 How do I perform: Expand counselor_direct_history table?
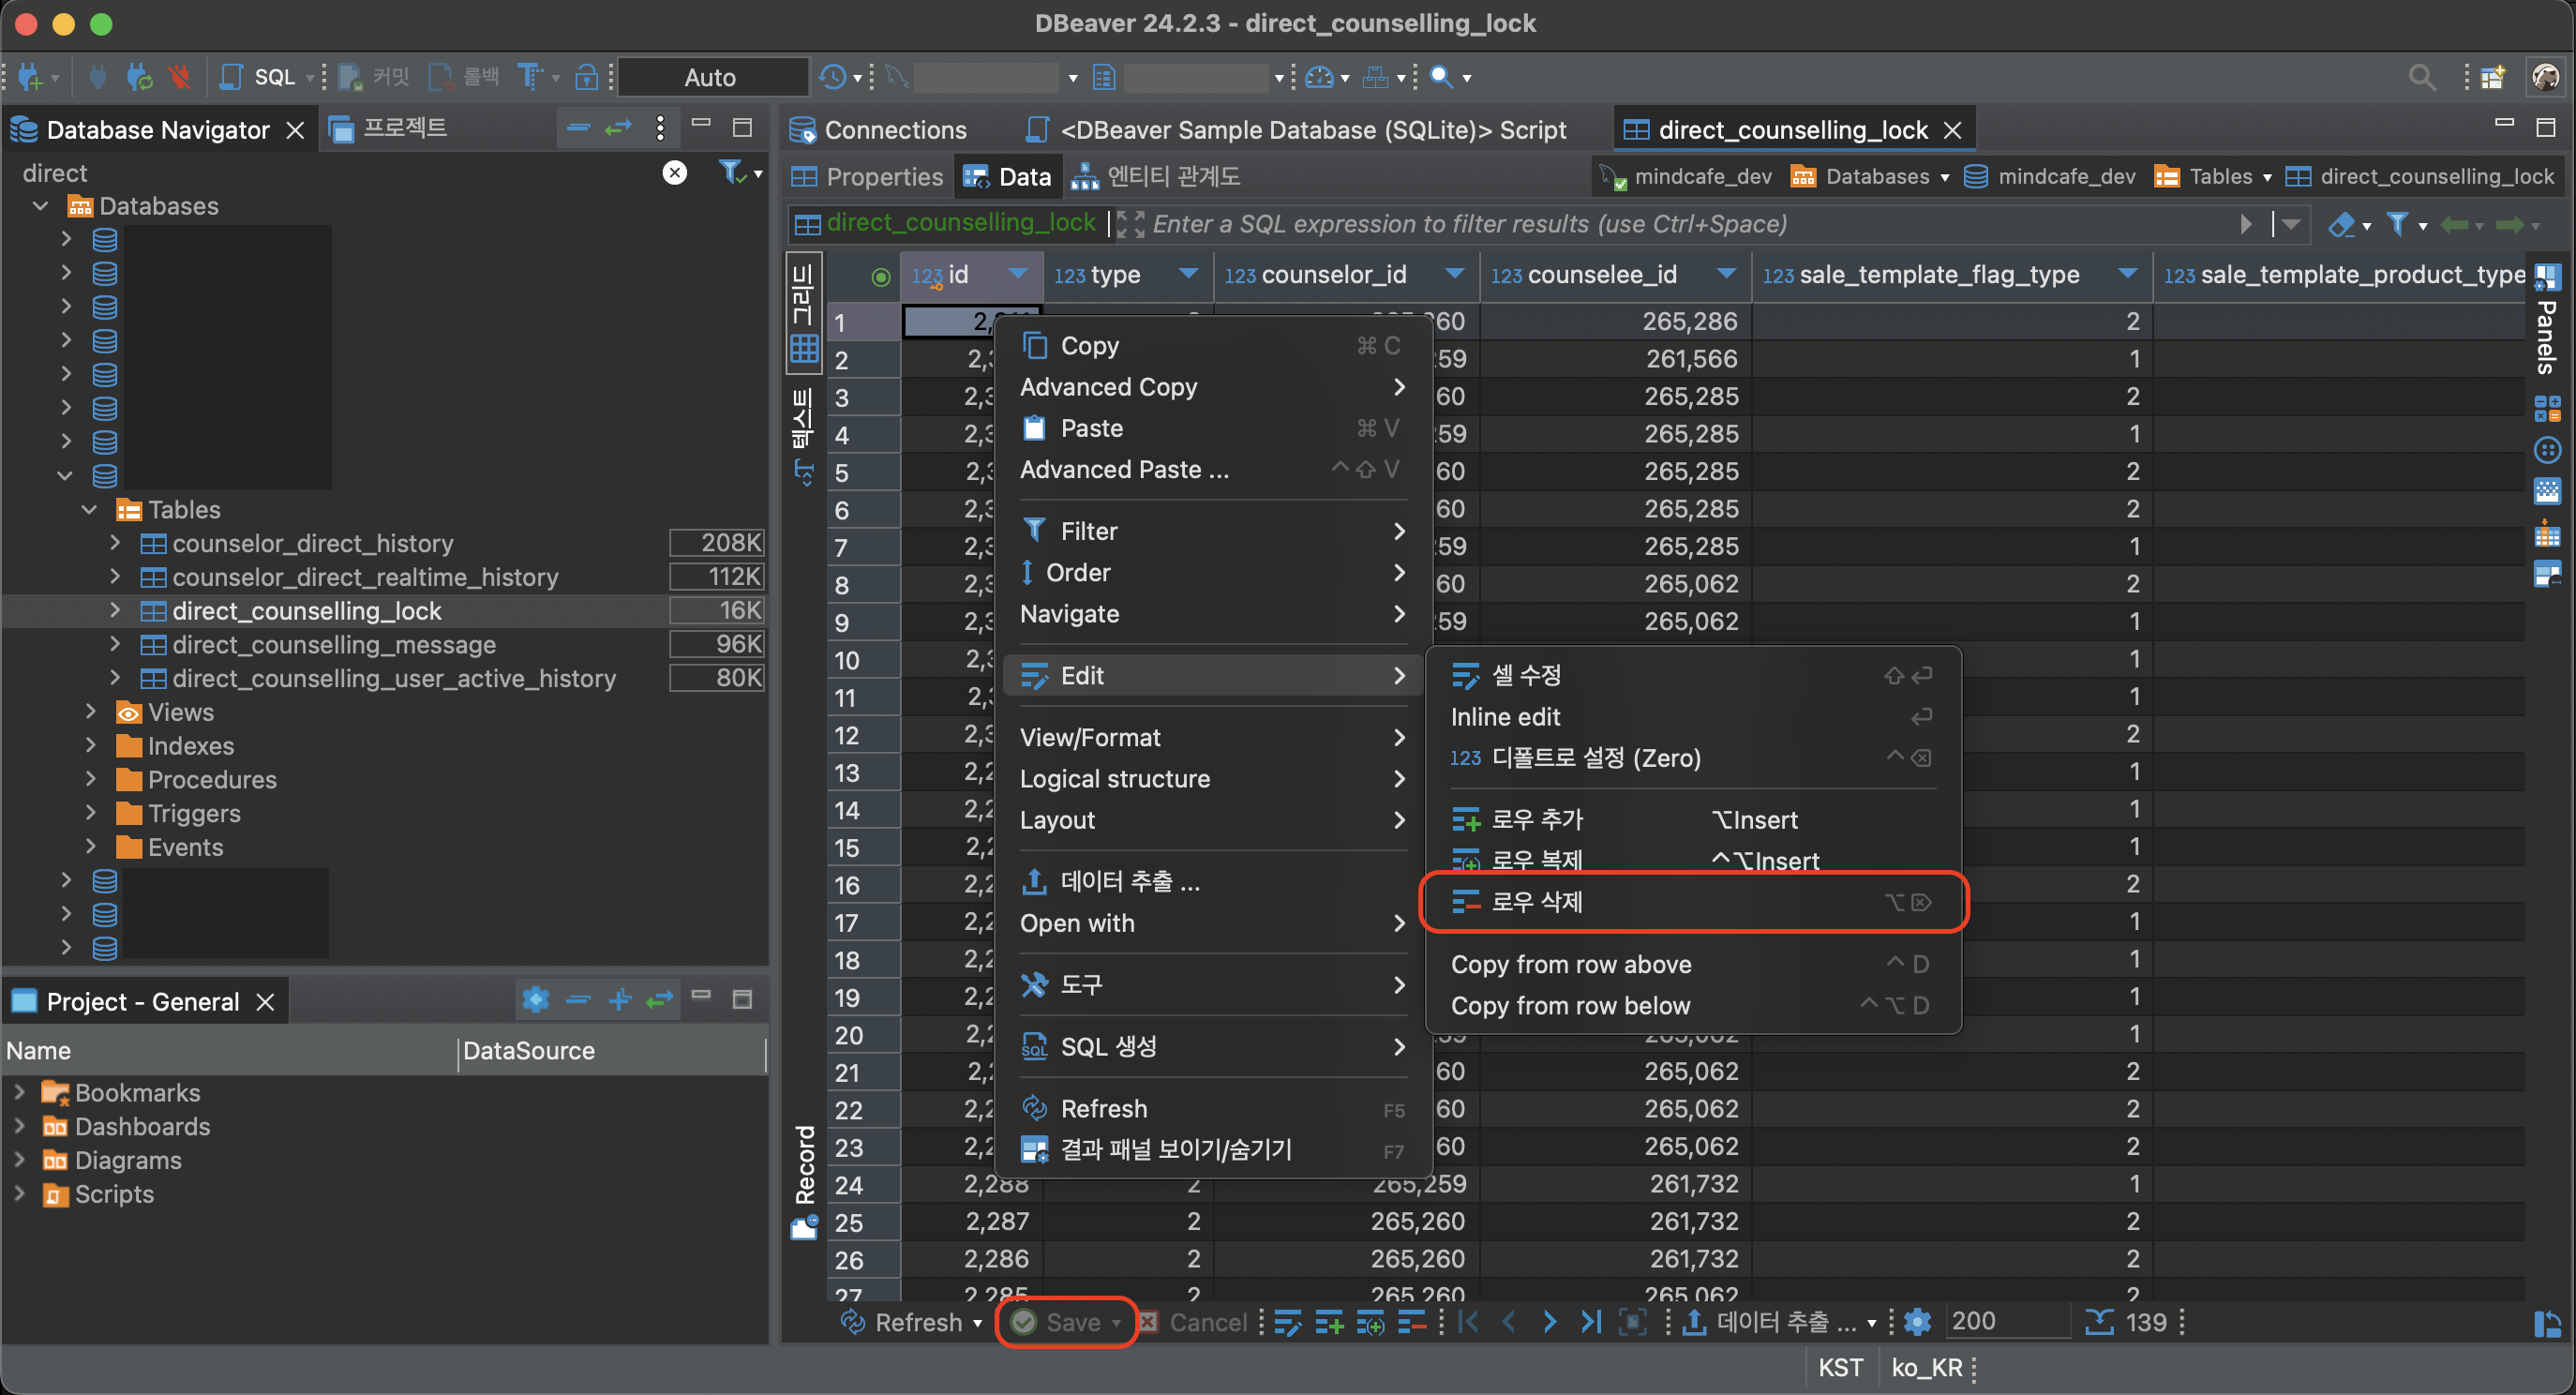click(x=115, y=543)
